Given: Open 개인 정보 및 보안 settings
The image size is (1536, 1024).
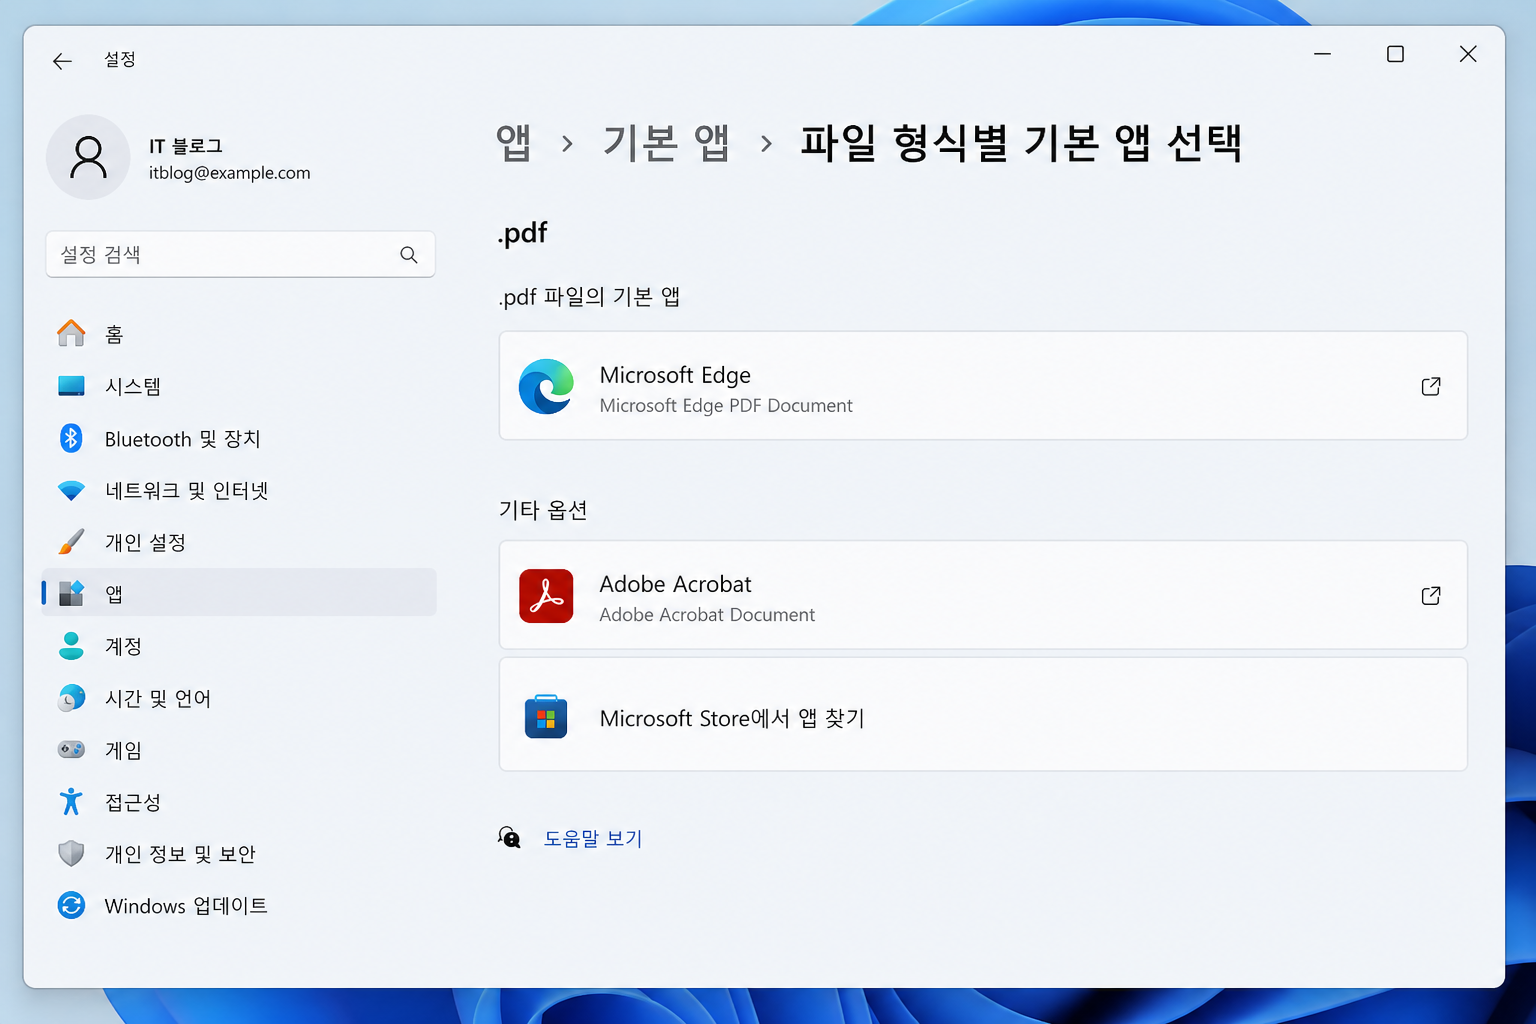Looking at the screenshot, I should 239,854.
